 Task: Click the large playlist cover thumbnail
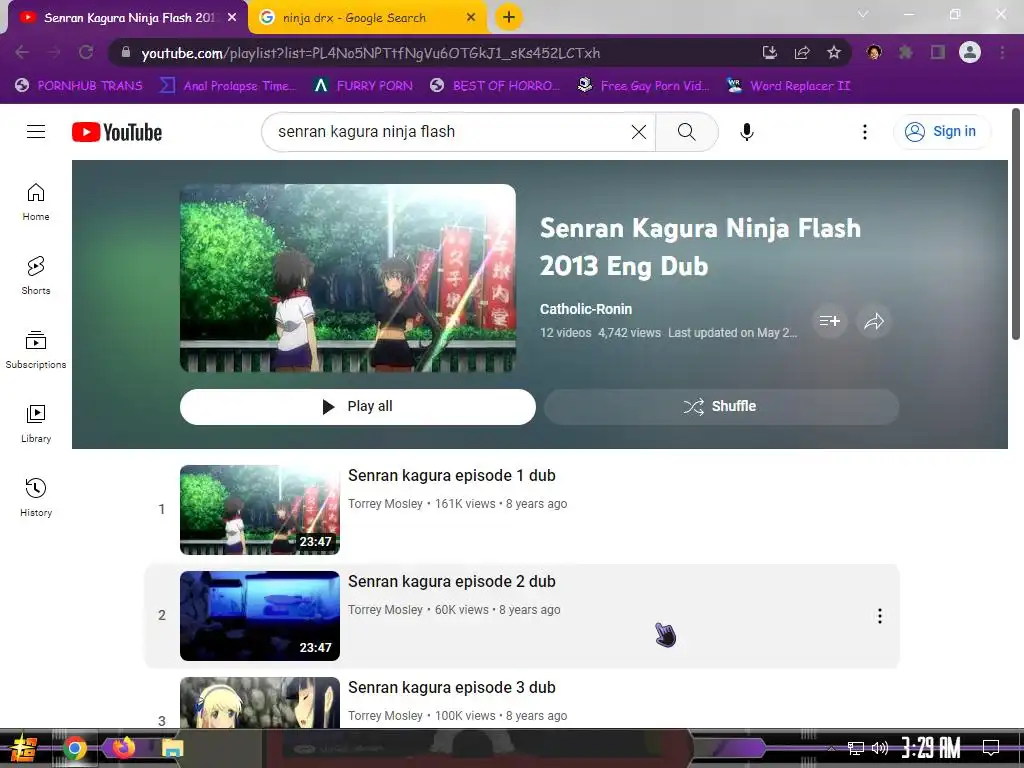click(348, 278)
